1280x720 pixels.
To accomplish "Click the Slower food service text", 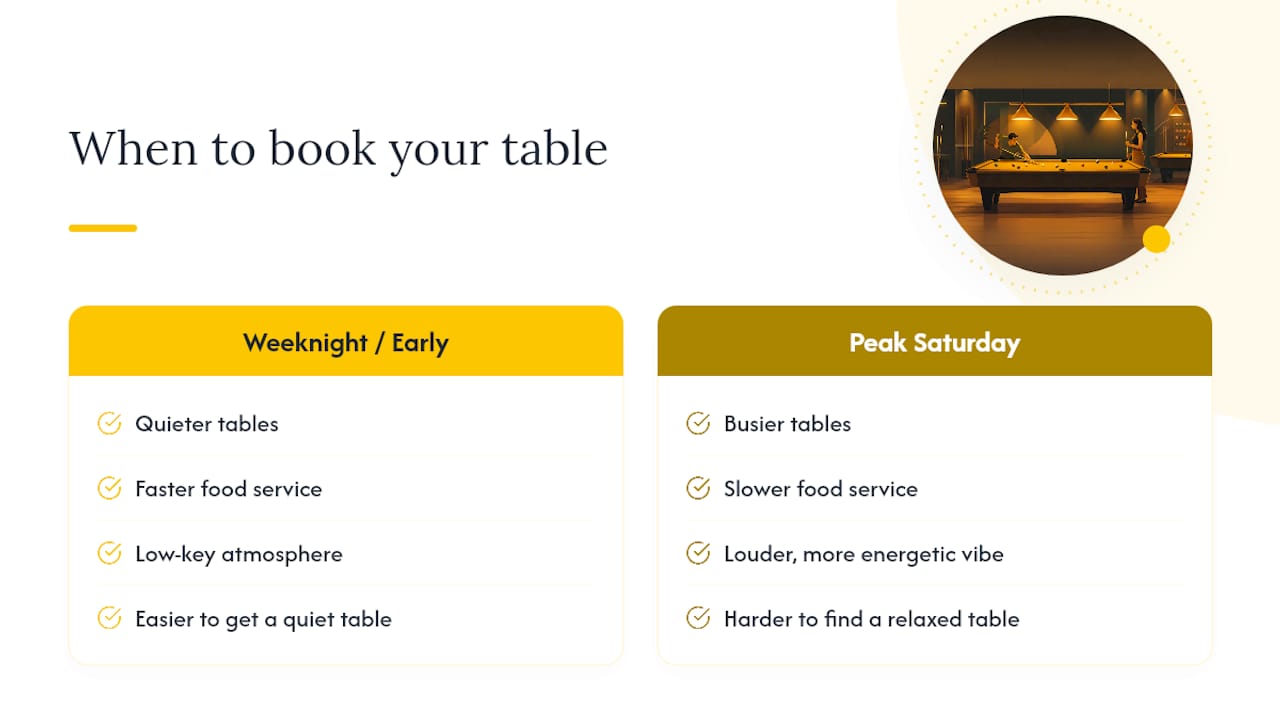I will [821, 489].
